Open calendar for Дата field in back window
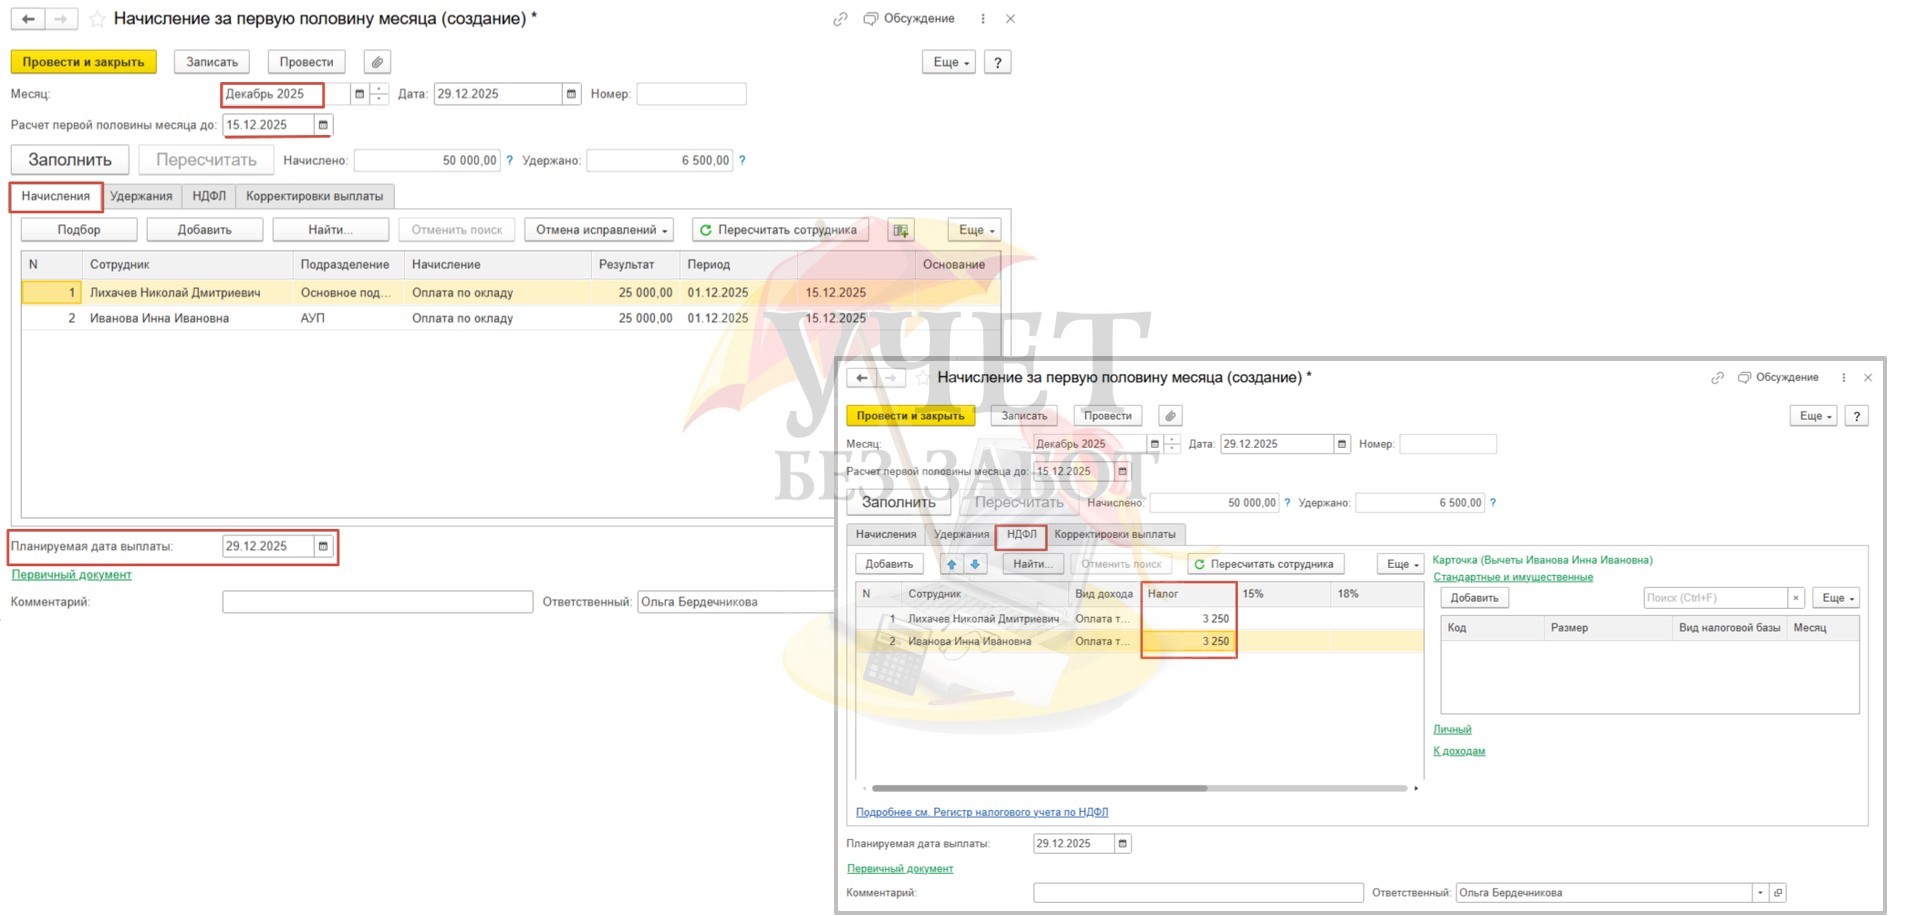This screenshot has height=916, width=1920. click(x=571, y=94)
